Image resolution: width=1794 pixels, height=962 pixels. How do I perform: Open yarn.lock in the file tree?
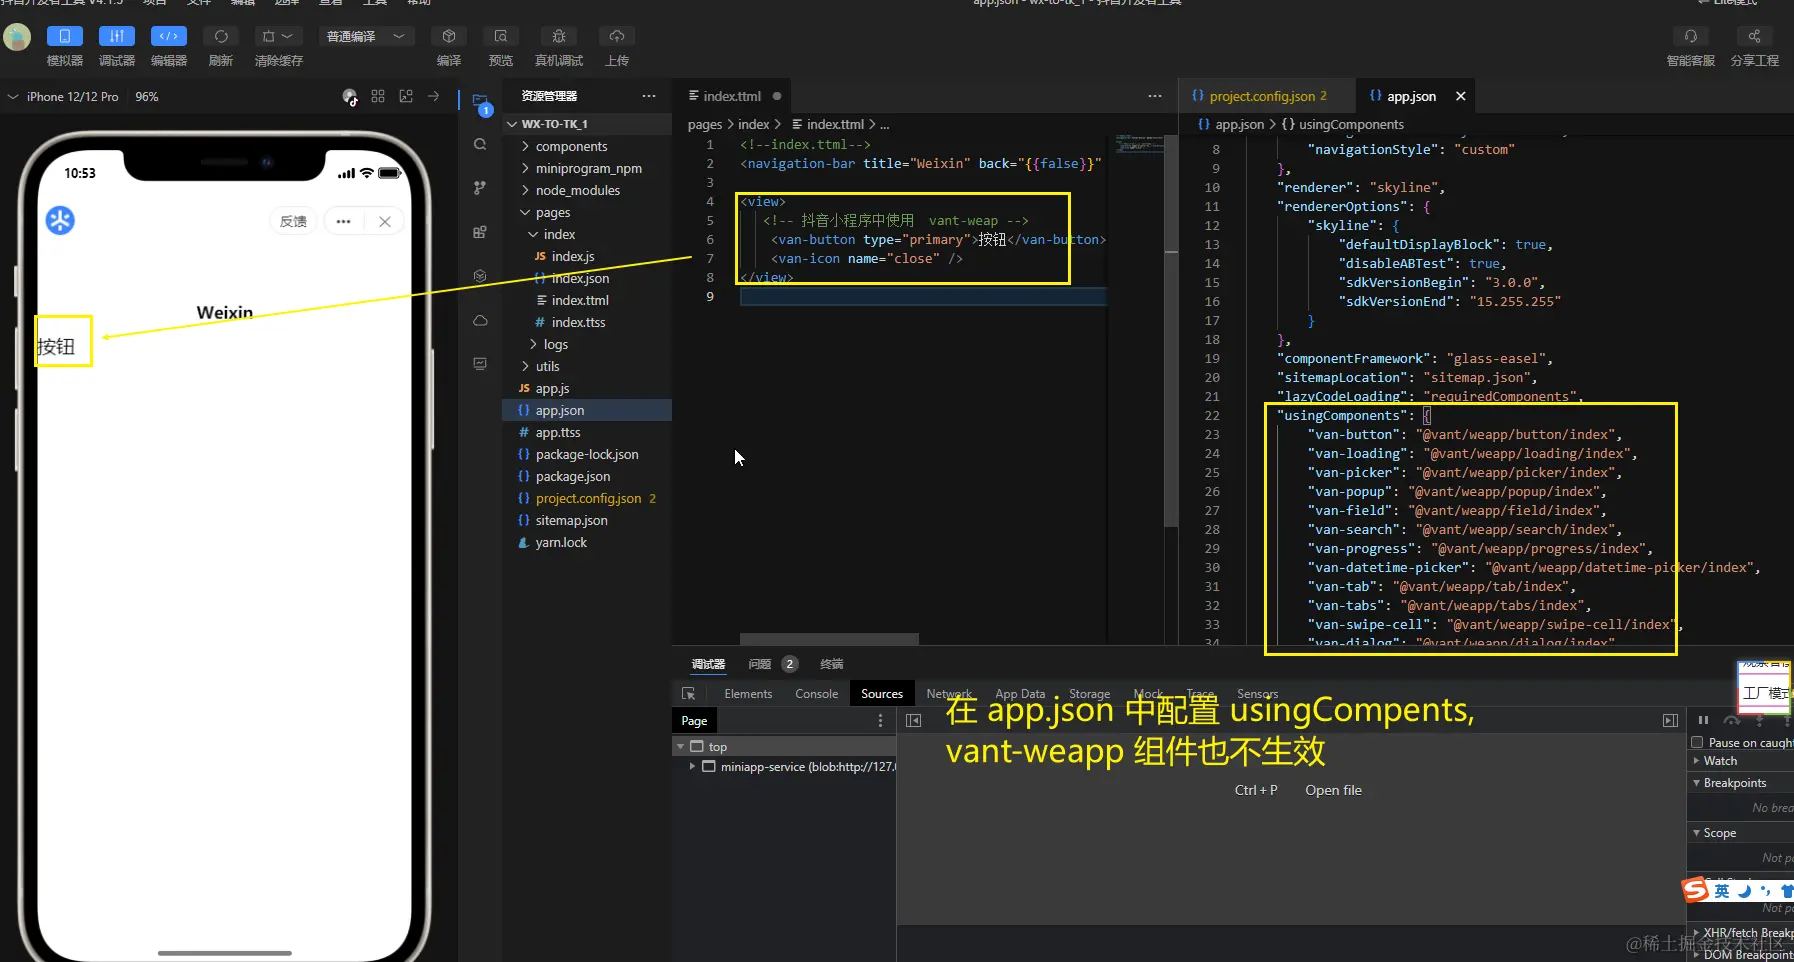coord(587,542)
